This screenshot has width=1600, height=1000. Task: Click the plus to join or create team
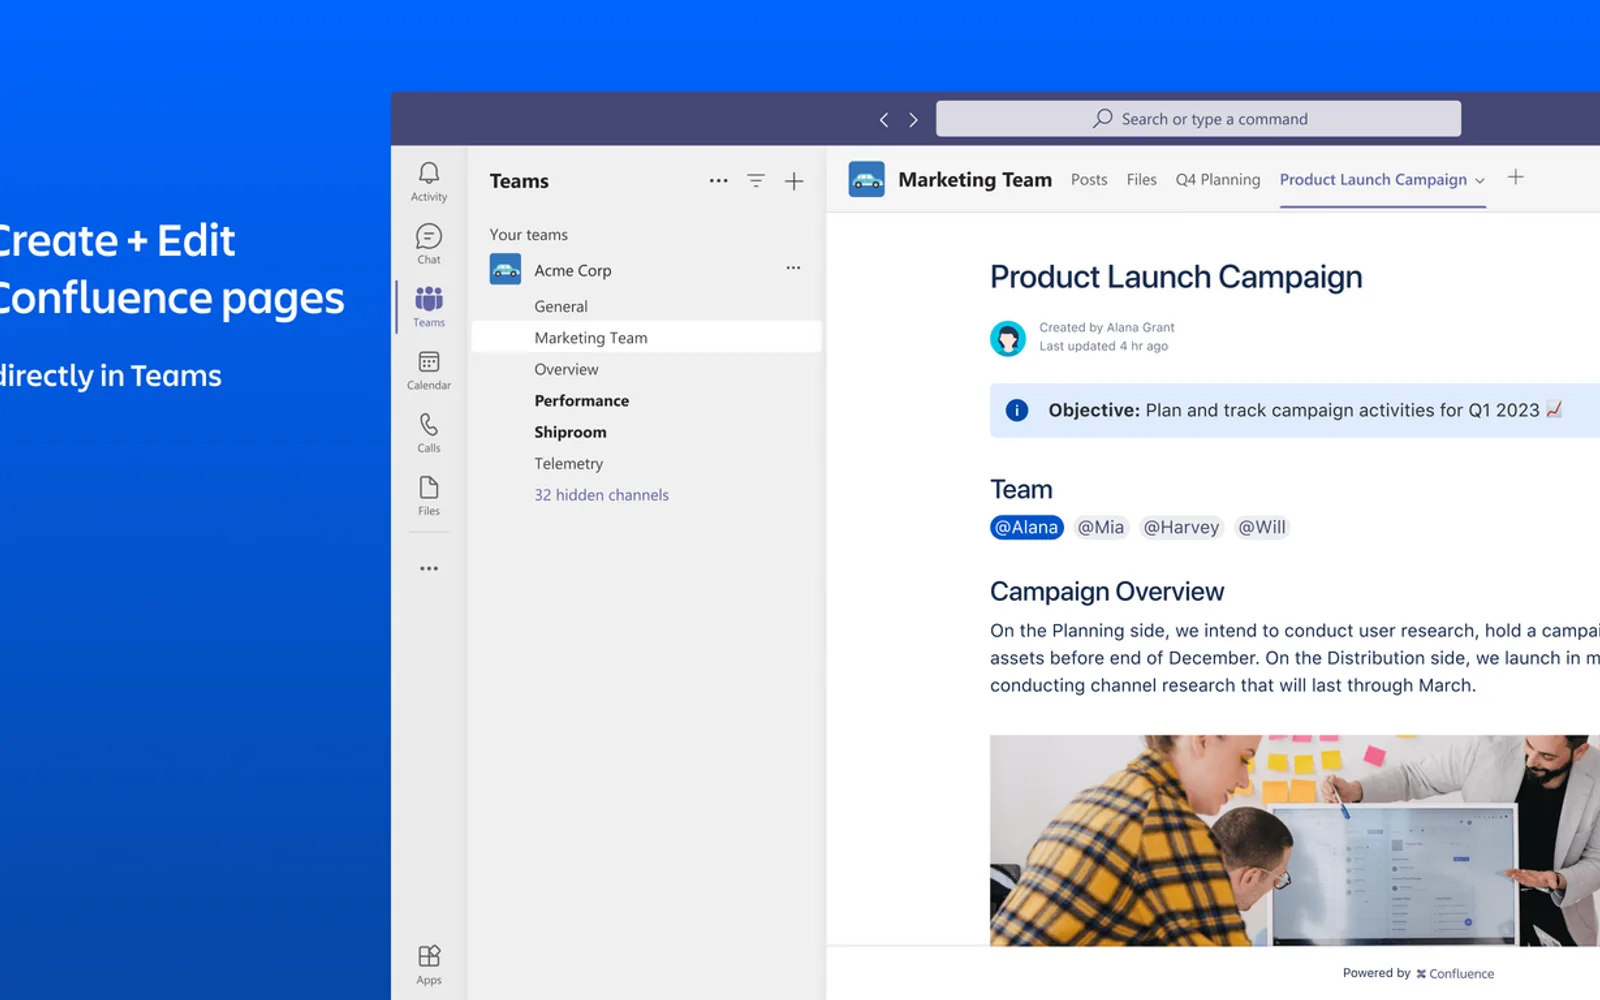794,181
